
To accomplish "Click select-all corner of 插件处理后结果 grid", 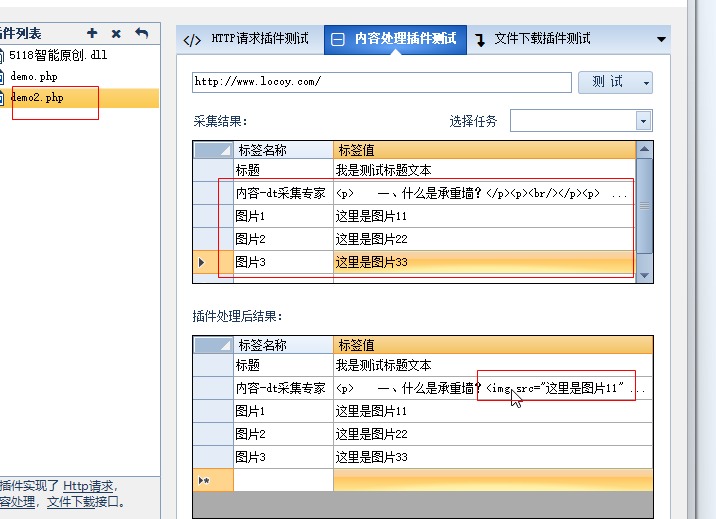I will point(213,345).
